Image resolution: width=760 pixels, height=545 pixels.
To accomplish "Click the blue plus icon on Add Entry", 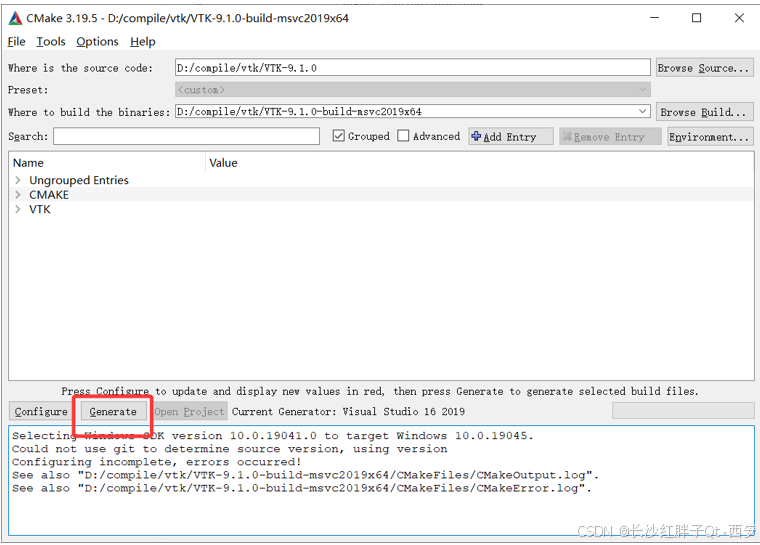I will tap(476, 136).
